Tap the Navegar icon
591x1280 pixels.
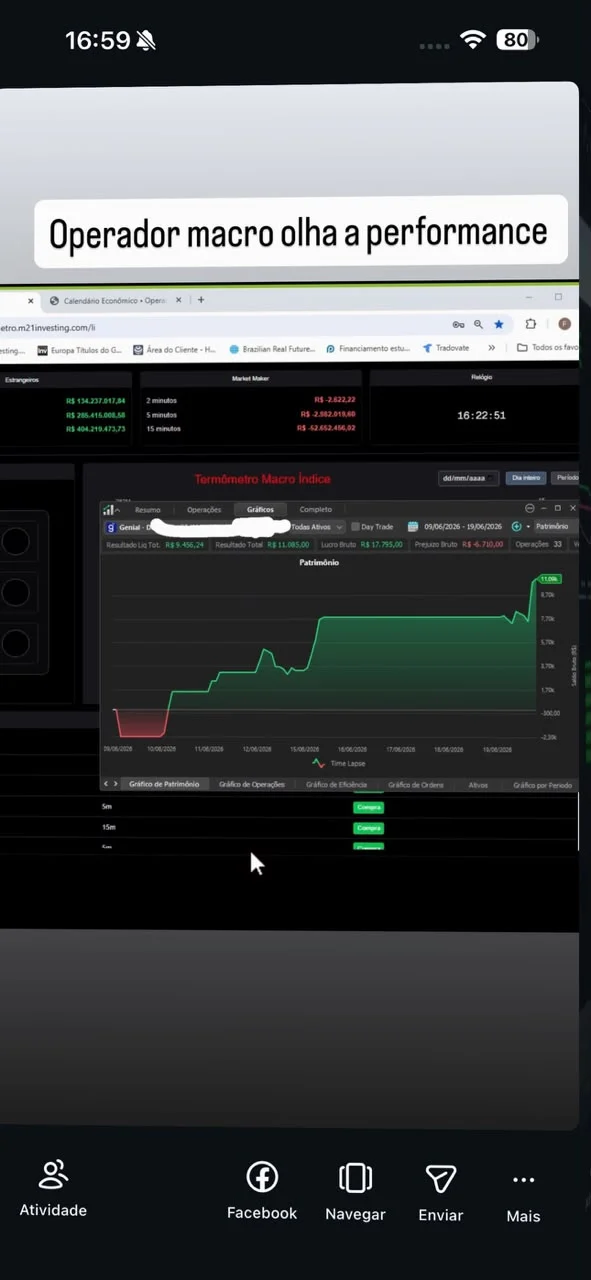[x=355, y=1178]
